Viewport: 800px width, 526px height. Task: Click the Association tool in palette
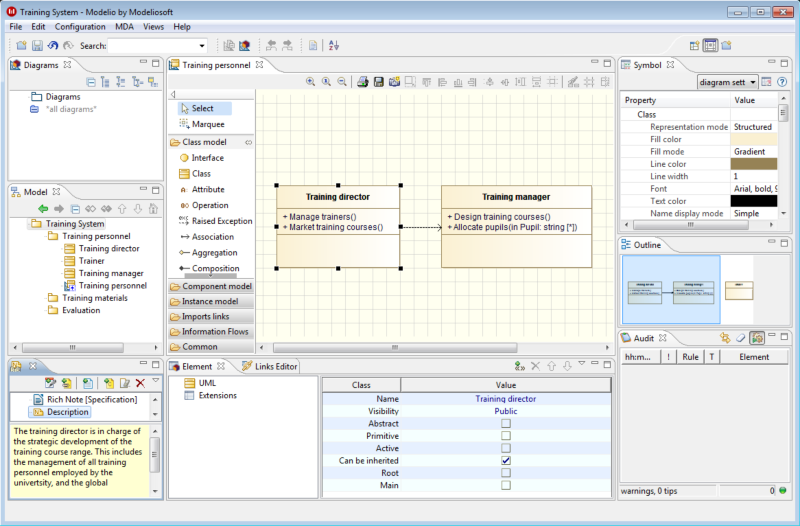(x=212, y=237)
